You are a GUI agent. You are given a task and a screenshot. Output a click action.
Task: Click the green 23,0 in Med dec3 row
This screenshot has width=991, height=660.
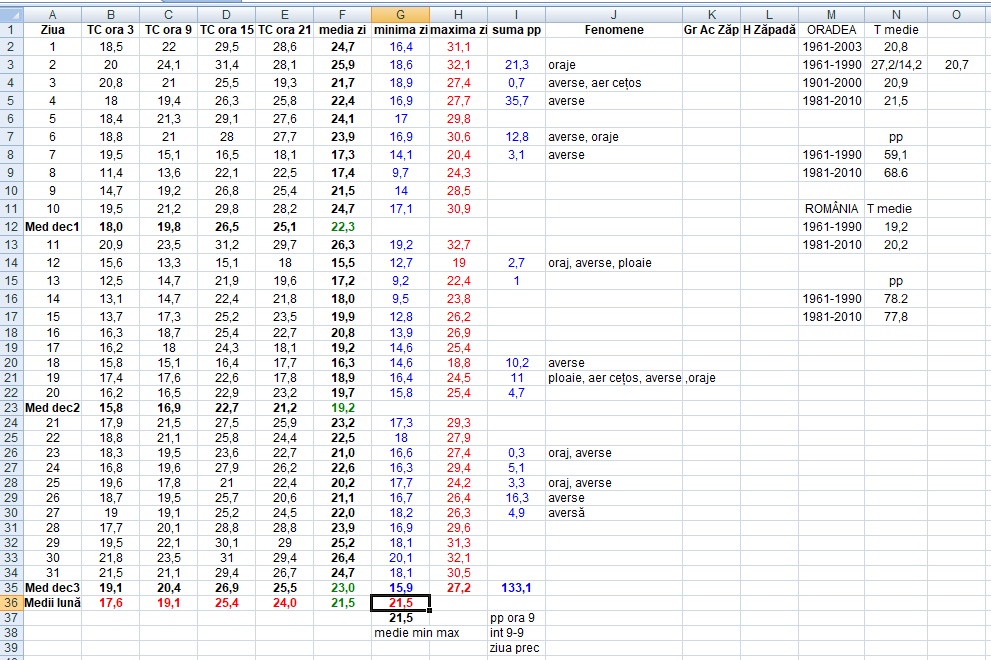(342, 588)
